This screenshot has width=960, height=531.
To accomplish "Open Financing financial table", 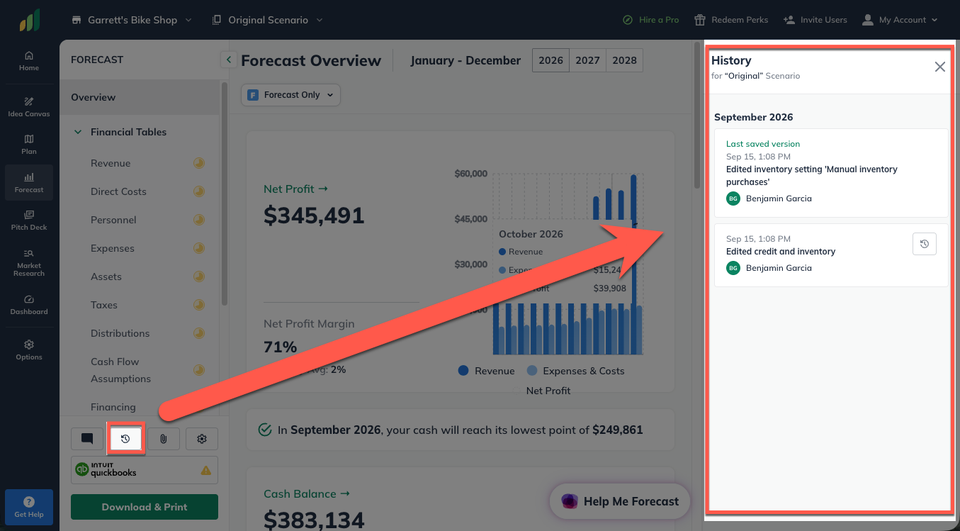I will 113,407.
